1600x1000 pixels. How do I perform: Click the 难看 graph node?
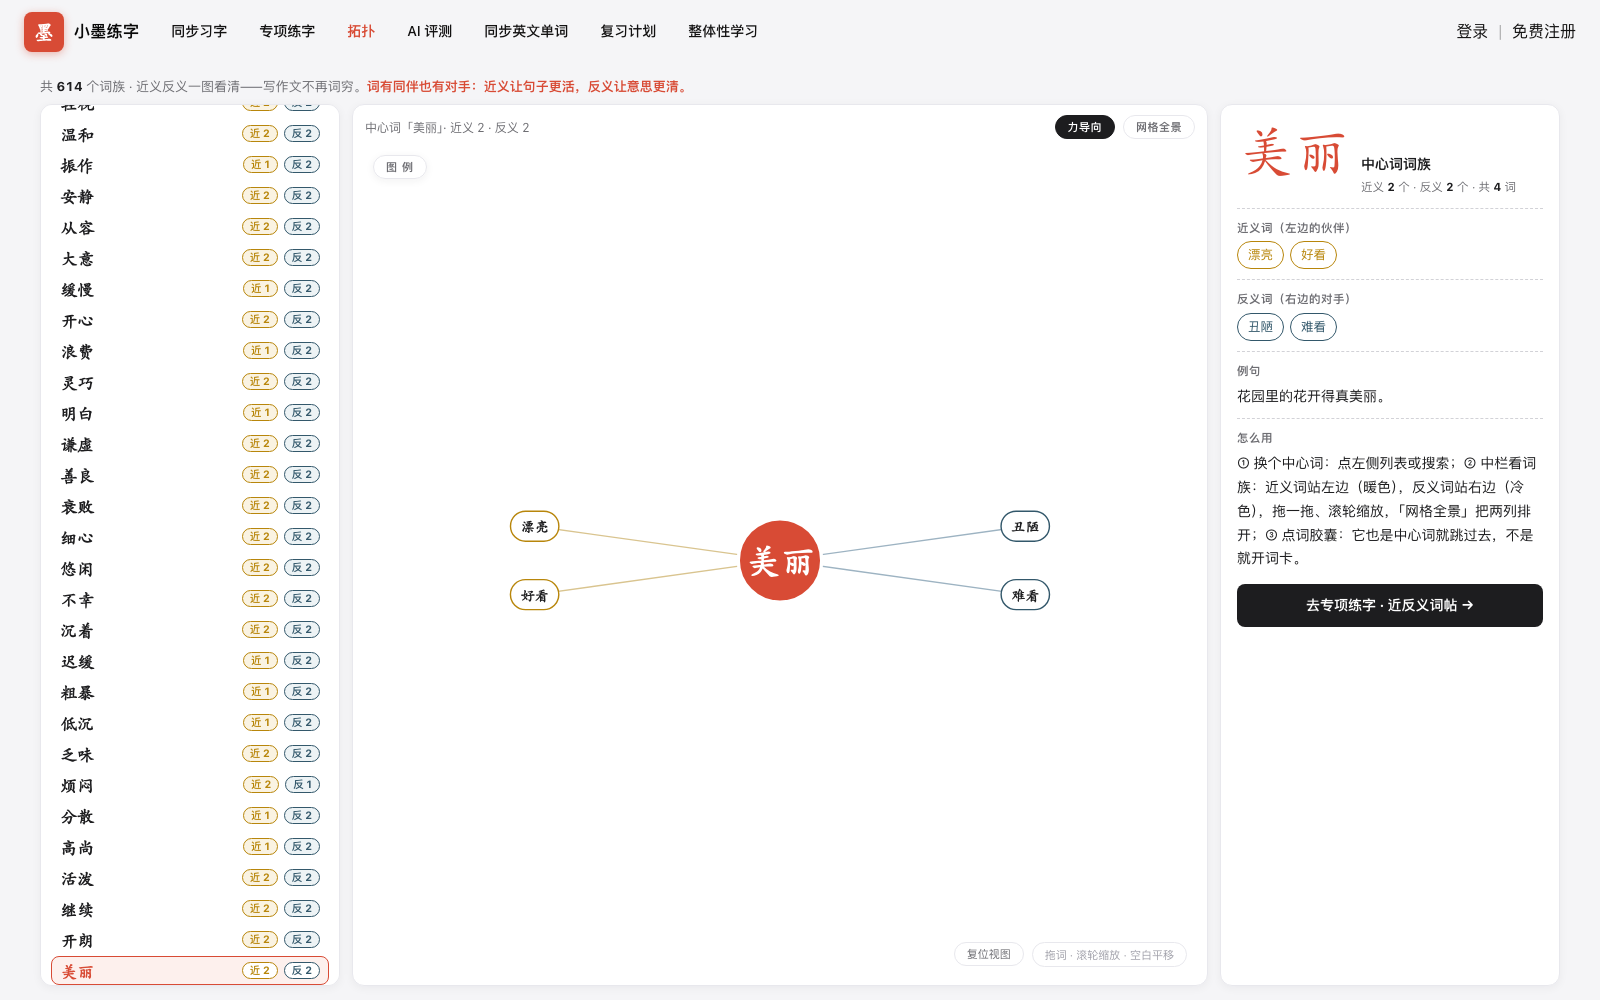tap(1025, 595)
